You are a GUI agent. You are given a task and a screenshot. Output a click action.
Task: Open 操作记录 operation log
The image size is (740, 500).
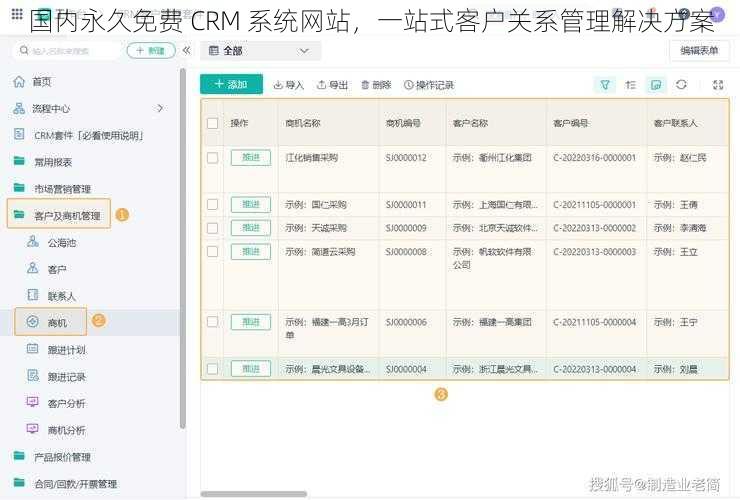click(x=429, y=85)
